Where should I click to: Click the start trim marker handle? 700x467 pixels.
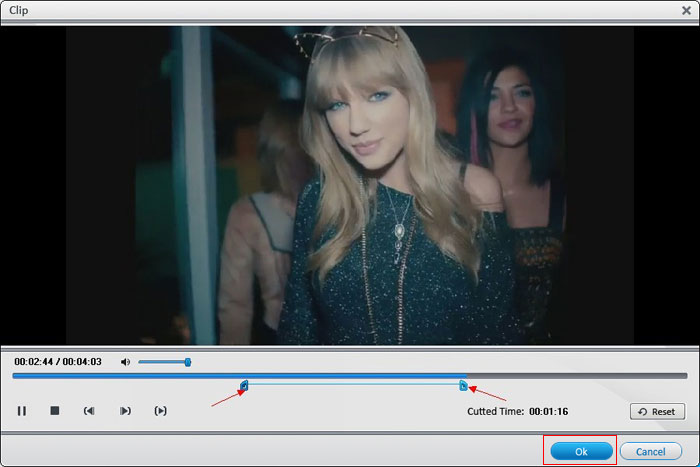[x=244, y=385]
